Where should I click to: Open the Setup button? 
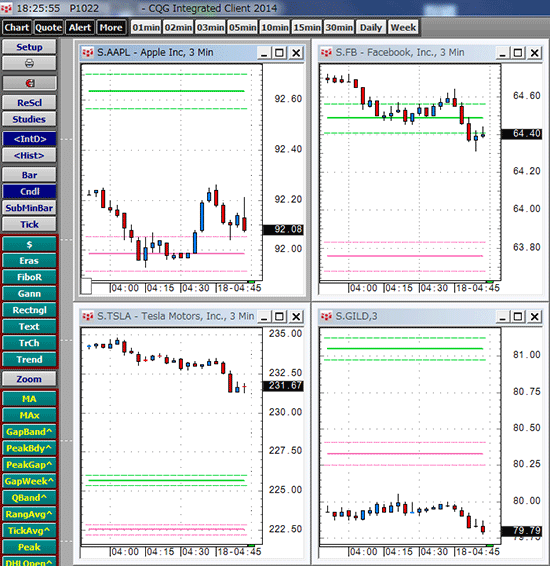click(x=29, y=47)
